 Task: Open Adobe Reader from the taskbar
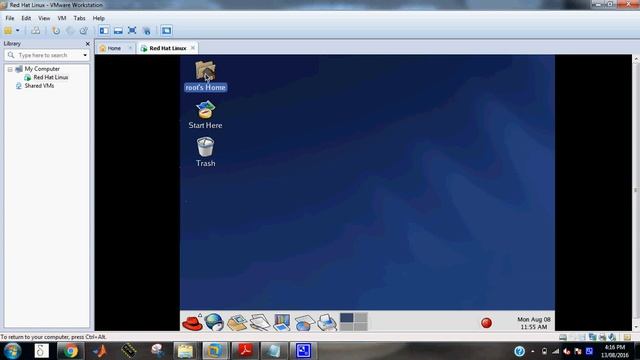click(244, 351)
